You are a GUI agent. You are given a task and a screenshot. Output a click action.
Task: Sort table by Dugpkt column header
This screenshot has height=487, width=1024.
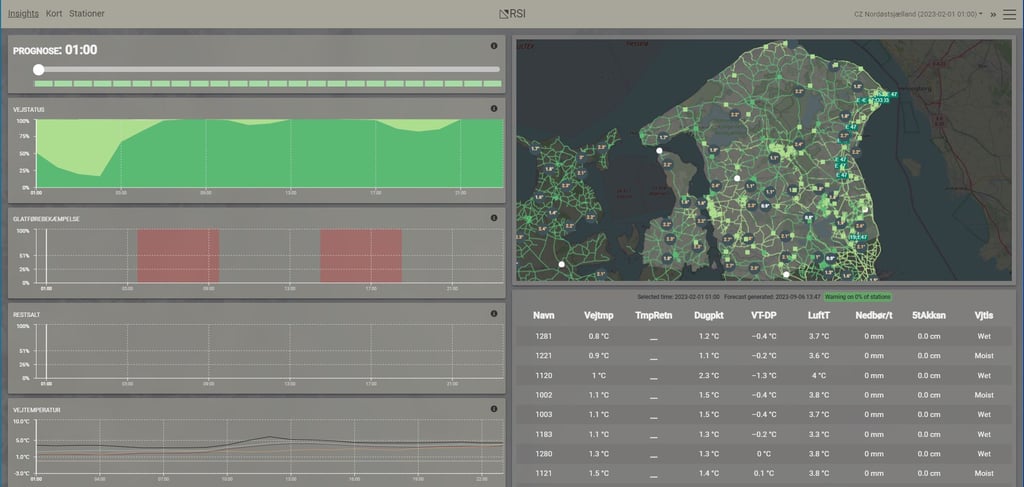point(709,315)
